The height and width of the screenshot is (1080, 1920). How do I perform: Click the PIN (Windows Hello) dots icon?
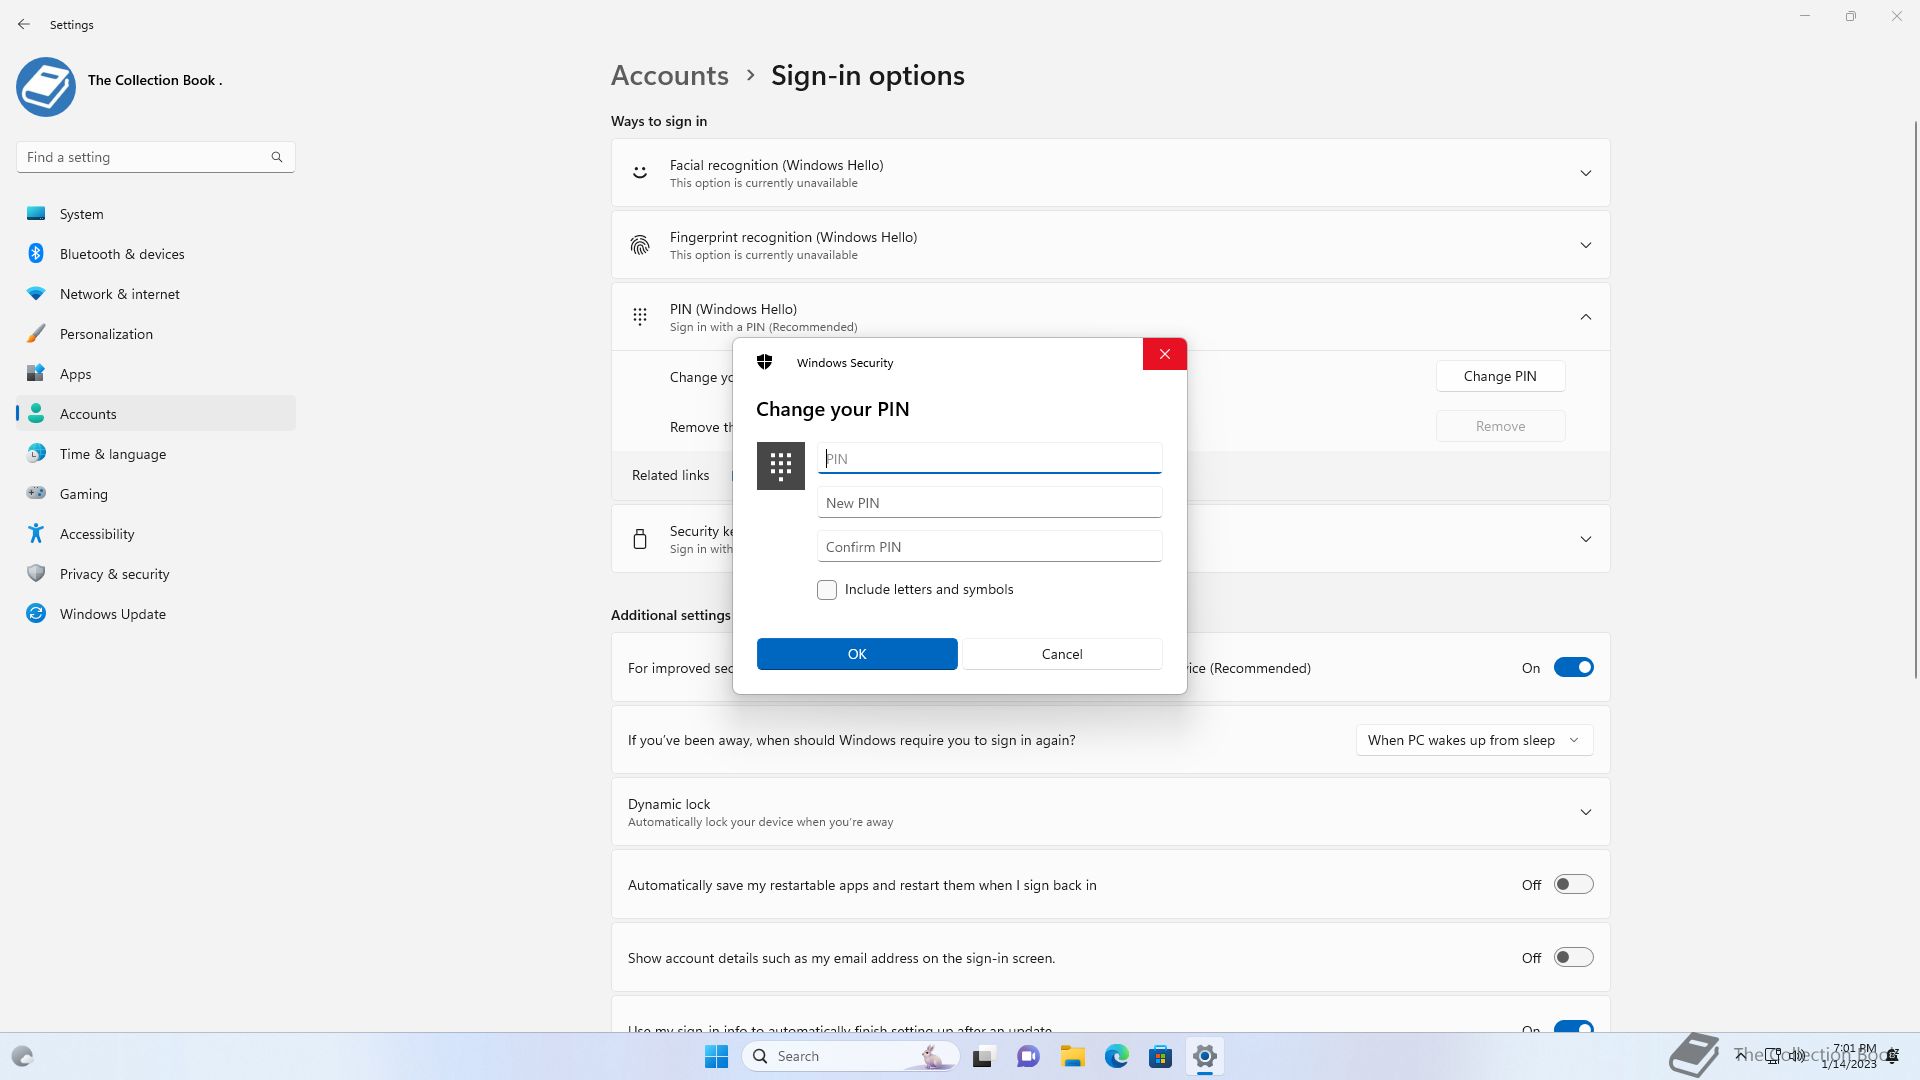click(640, 317)
